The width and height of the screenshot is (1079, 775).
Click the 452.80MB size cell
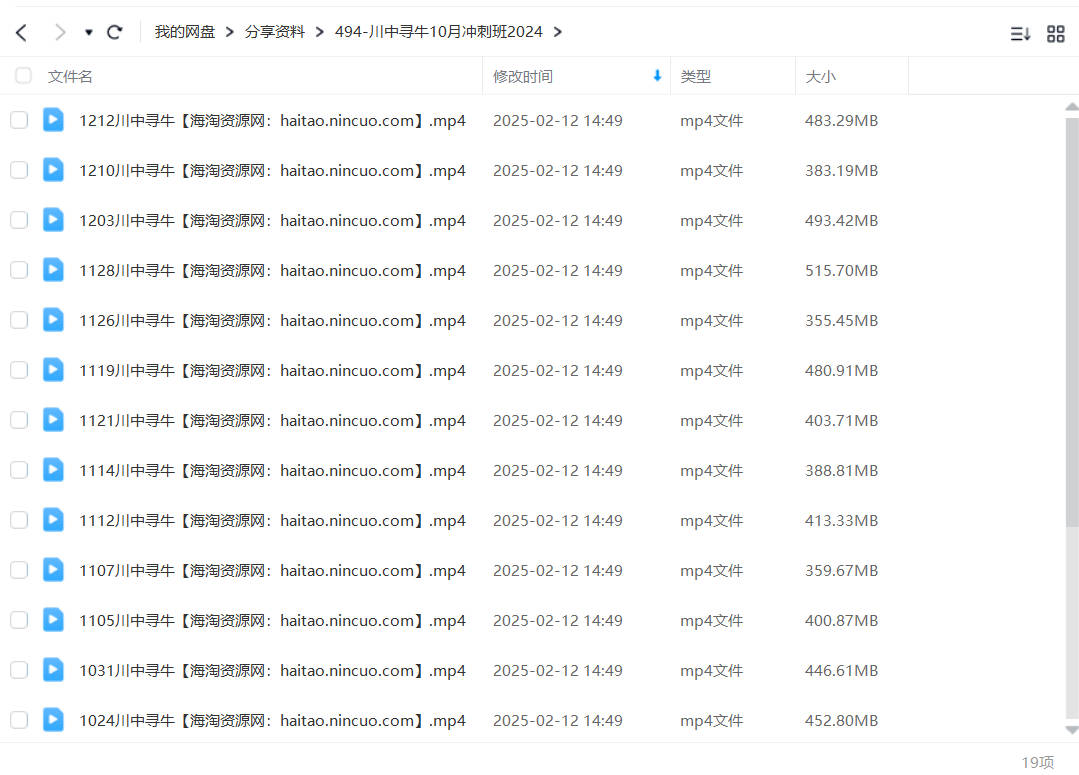[842, 721]
